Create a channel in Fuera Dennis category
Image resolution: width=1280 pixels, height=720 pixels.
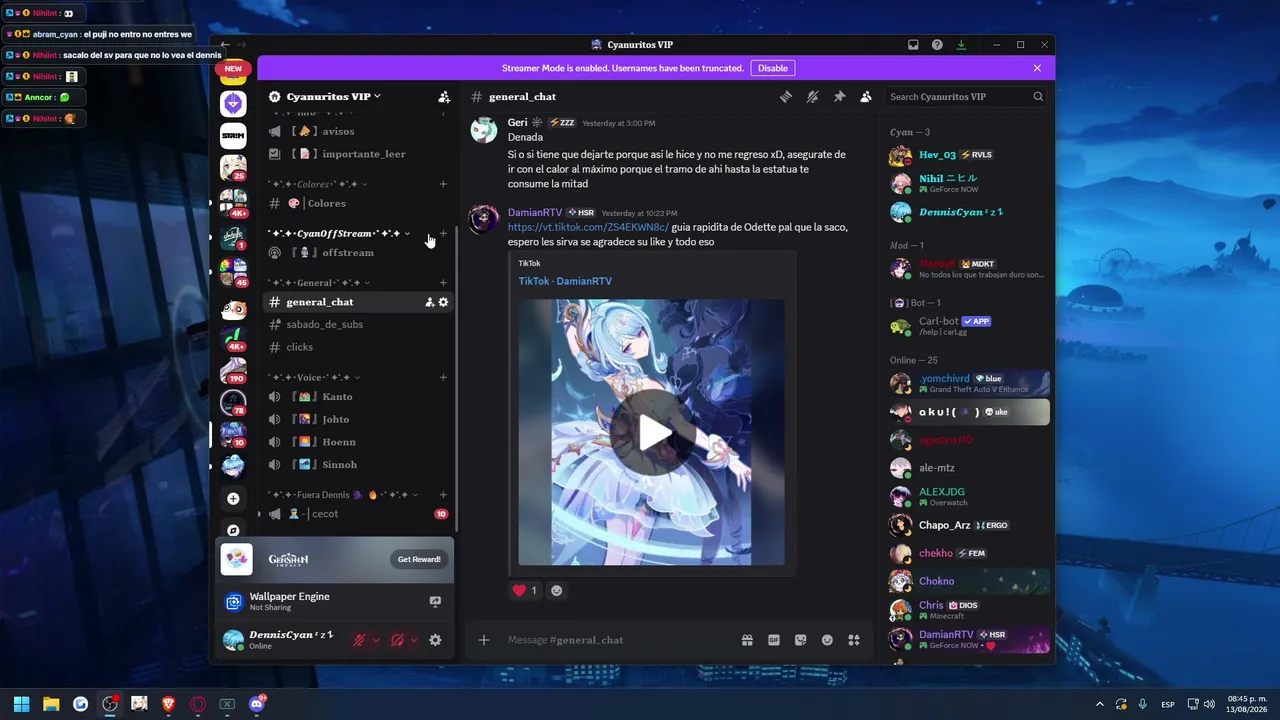pos(443,495)
